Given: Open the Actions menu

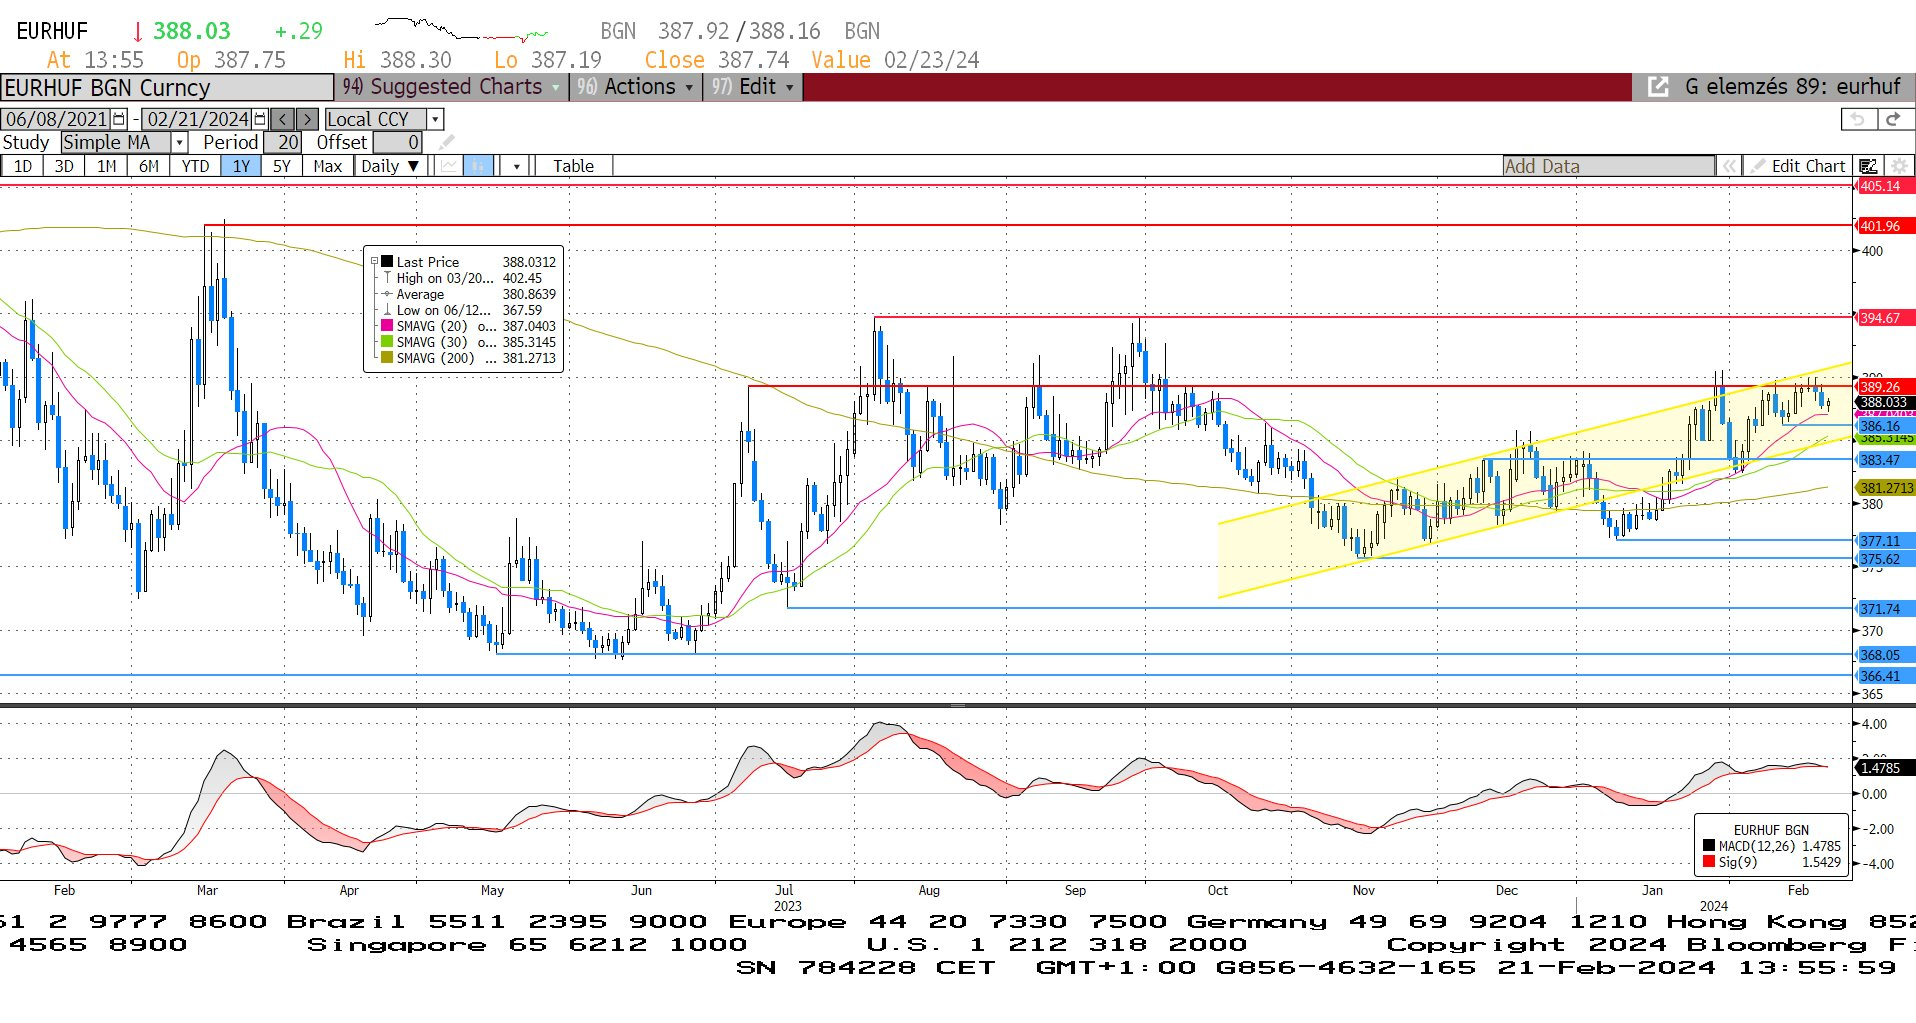Looking at the screenshot, I should (x=634, y=87).
